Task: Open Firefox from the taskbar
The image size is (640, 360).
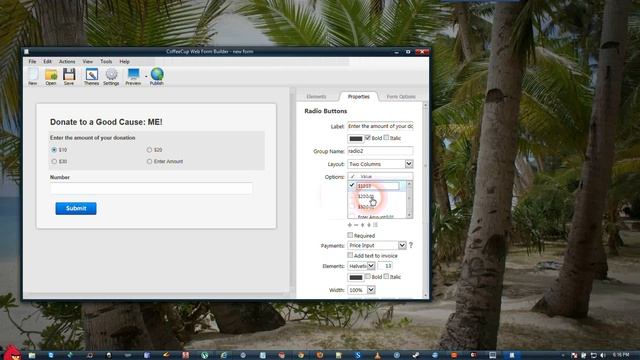Action: tap(320, 356)
